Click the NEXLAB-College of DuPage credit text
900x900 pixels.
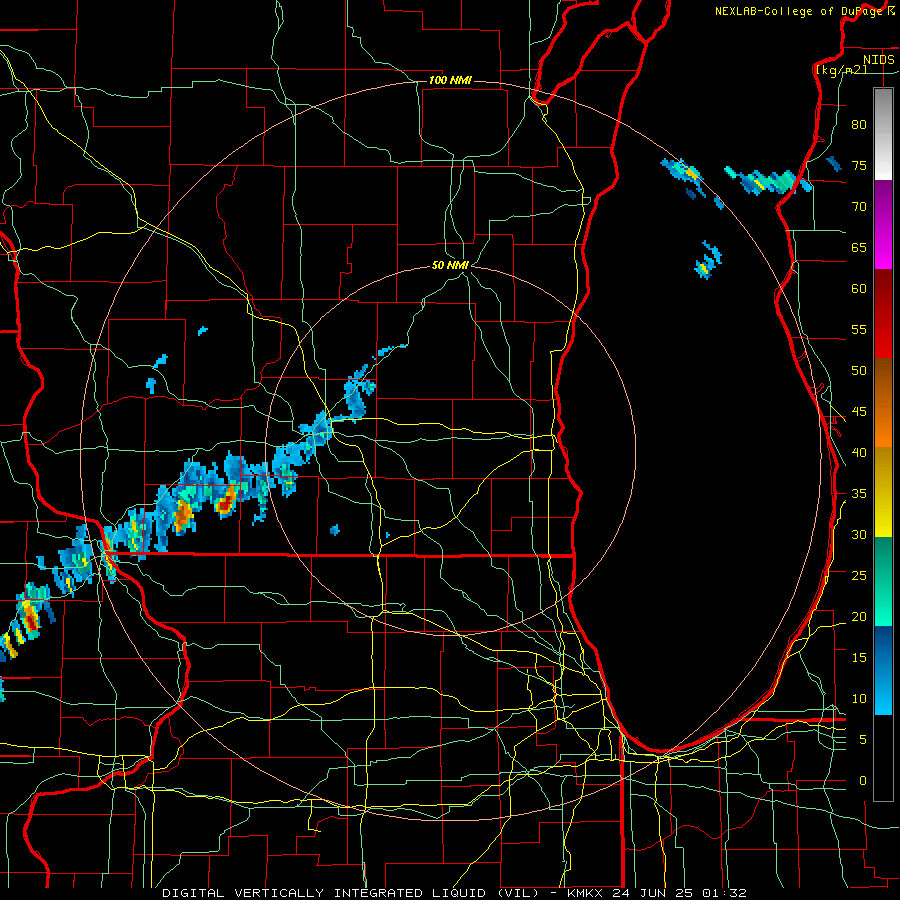pyautogui.click(x=804, y=11)
